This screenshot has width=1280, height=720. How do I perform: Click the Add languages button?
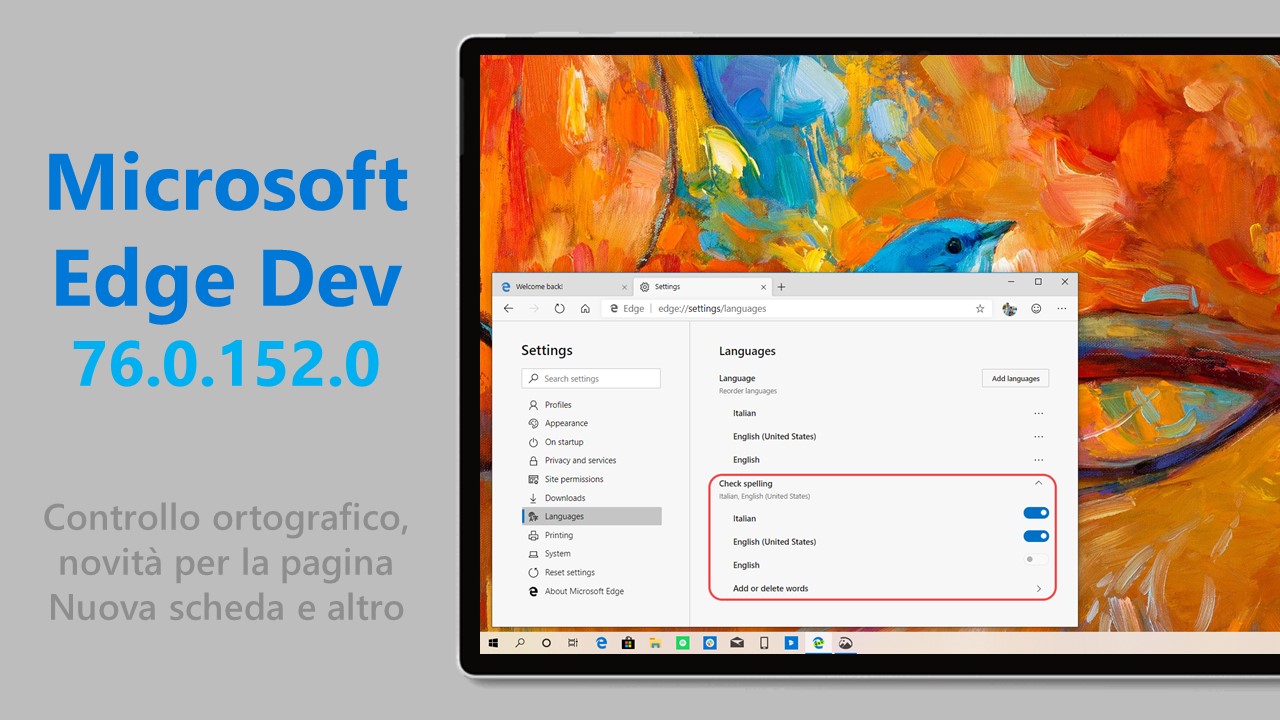pos(1015,378)
